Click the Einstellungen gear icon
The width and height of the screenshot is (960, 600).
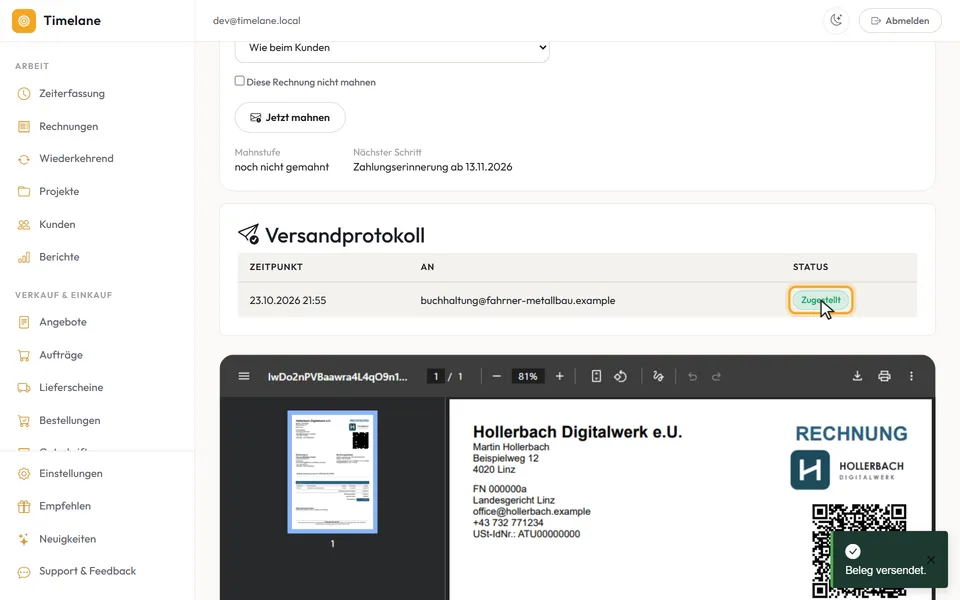pos(24,473)
